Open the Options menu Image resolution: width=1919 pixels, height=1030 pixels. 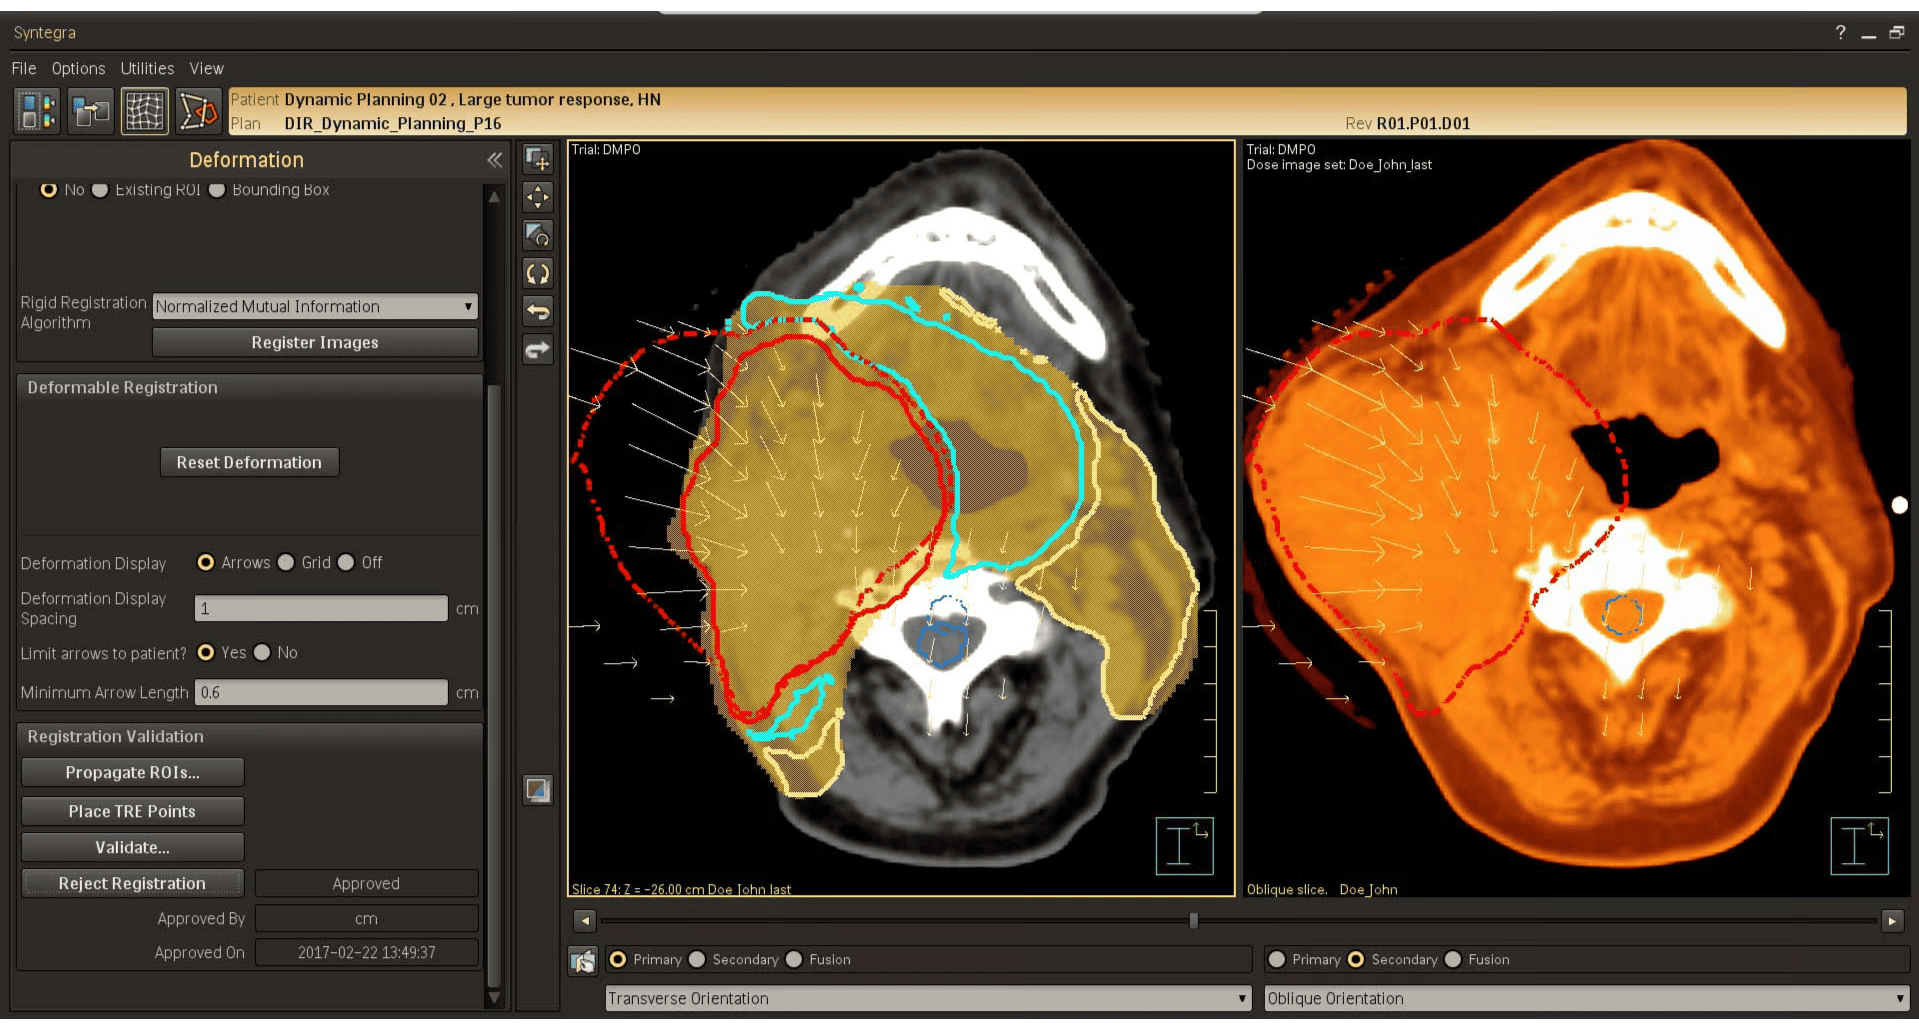click(x=78, y=69)
